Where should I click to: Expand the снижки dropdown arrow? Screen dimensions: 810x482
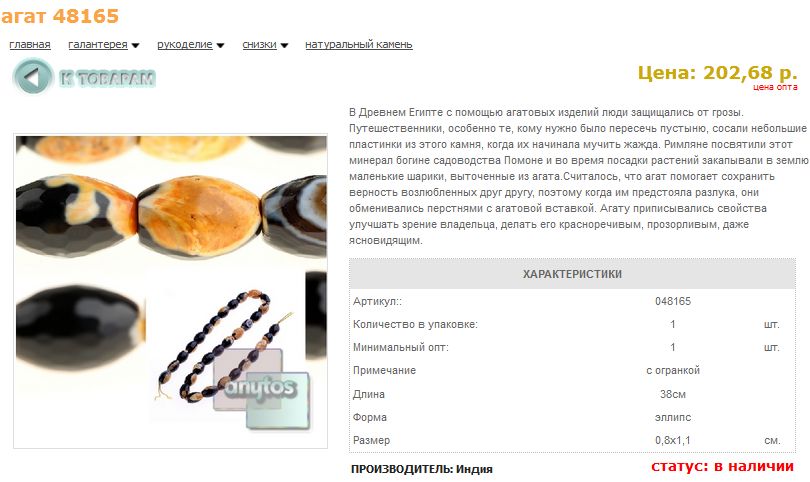(x=284, y=45)
